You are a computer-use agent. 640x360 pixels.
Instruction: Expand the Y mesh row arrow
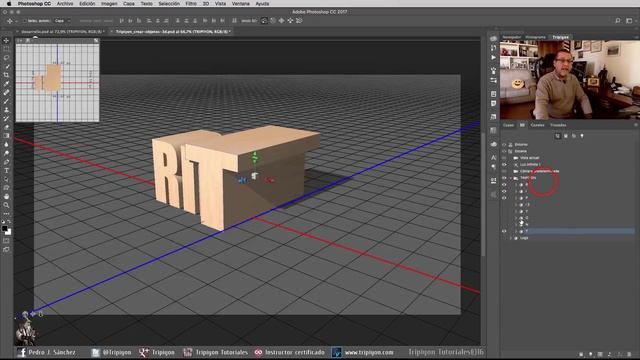coord(516,211)
